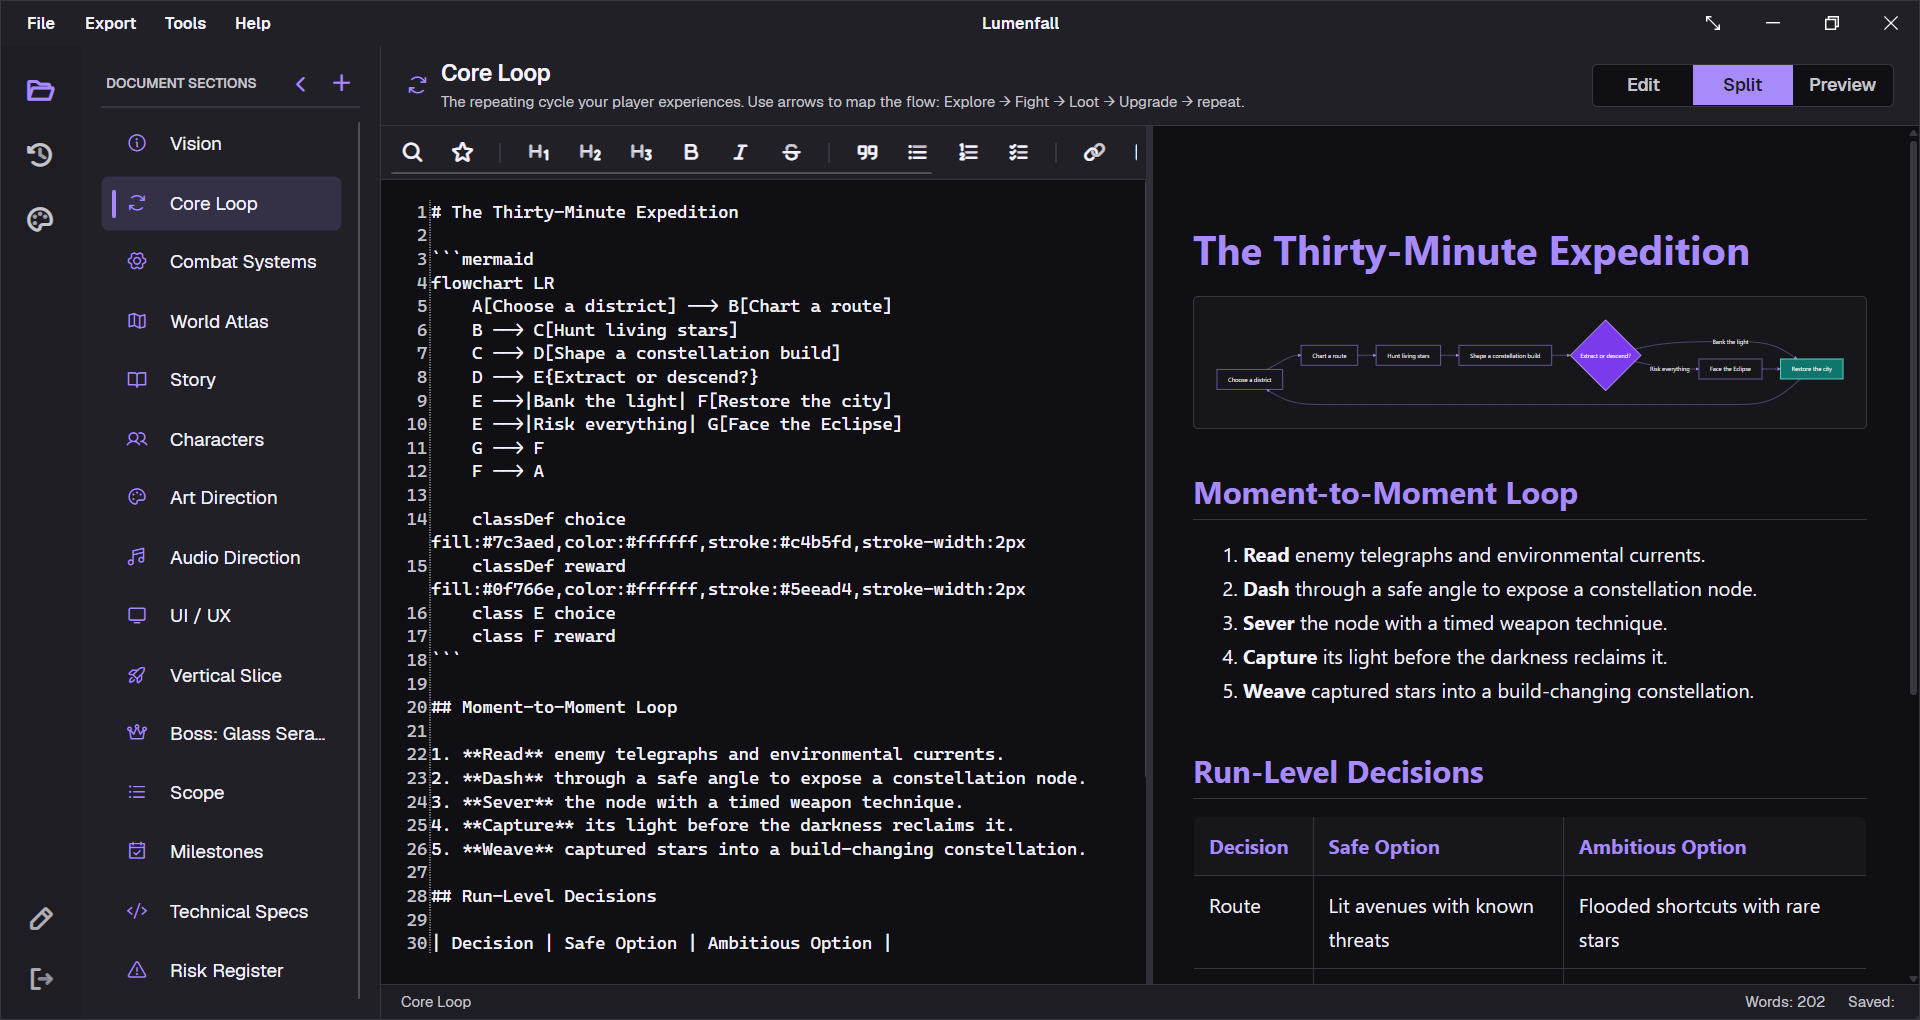
Task: Open the Scope section
Action: [x=221, y=793]
